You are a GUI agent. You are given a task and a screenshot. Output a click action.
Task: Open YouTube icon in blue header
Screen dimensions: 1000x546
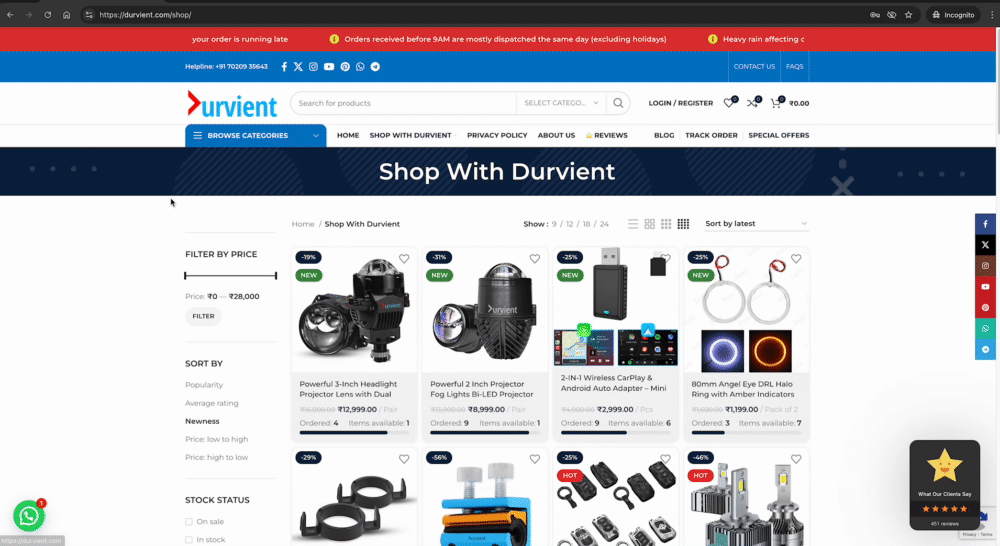tap(328, 66)
